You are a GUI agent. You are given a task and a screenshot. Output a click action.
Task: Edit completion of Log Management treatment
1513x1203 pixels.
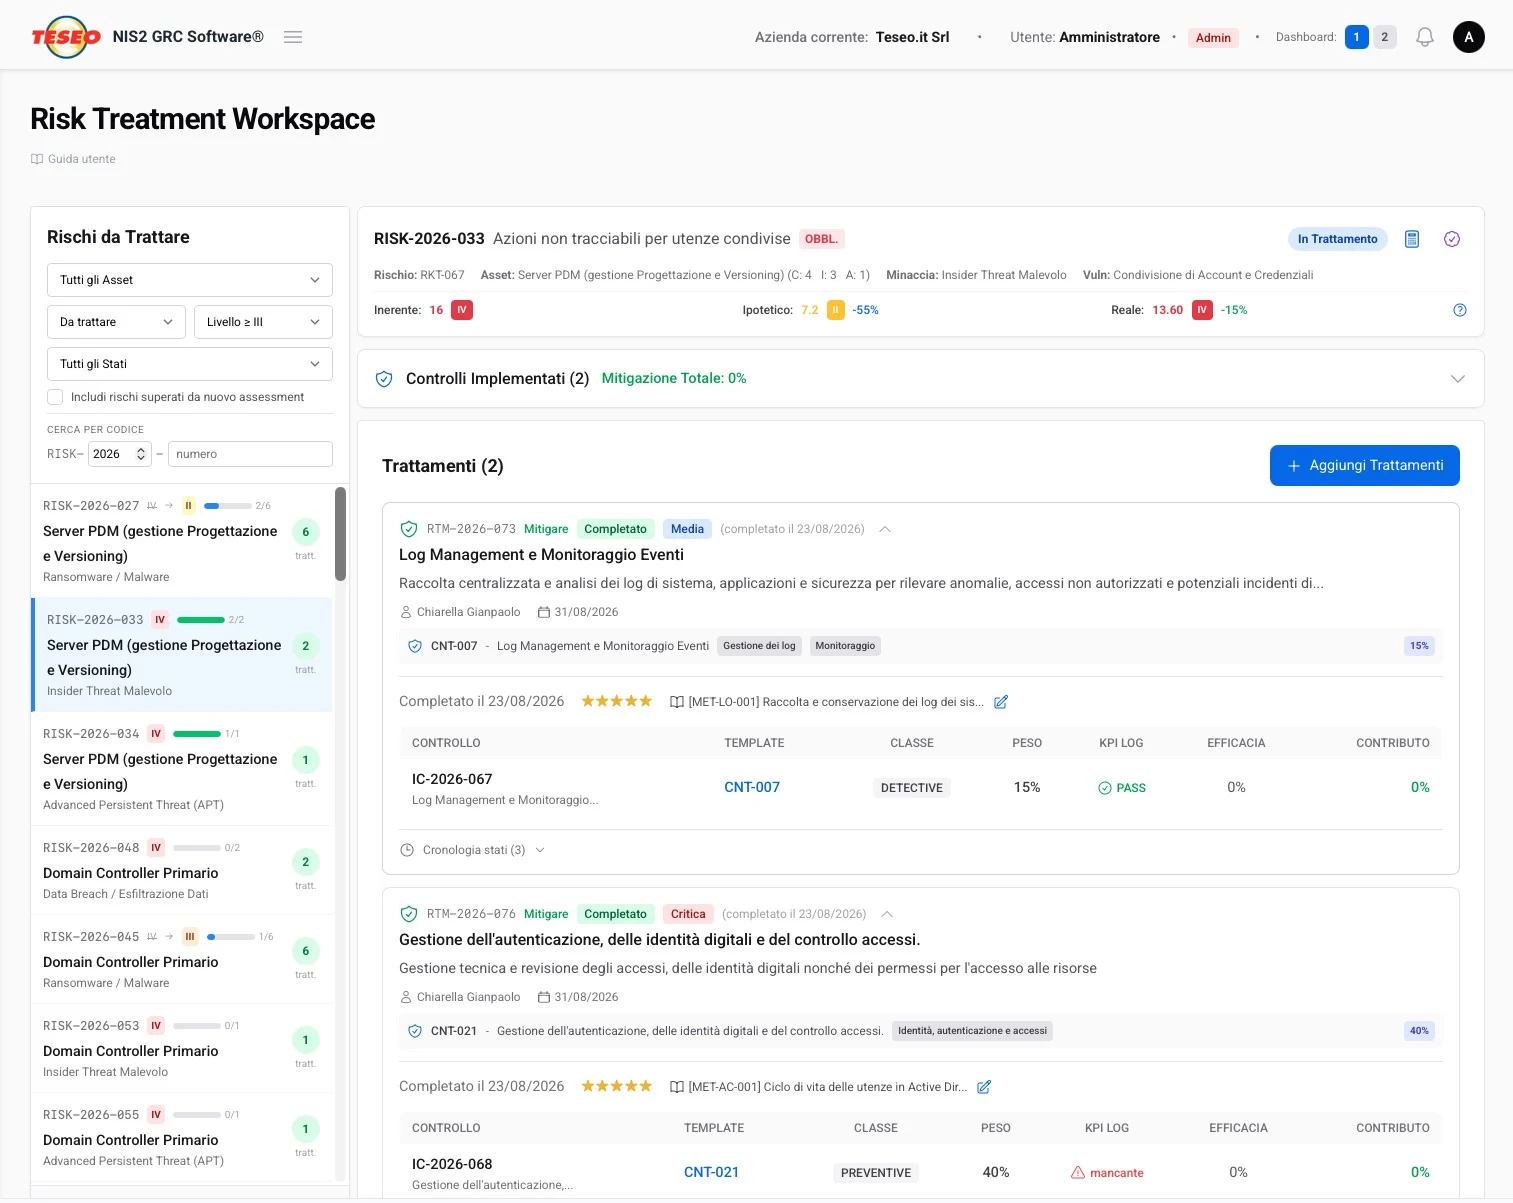click(1001, 702)
